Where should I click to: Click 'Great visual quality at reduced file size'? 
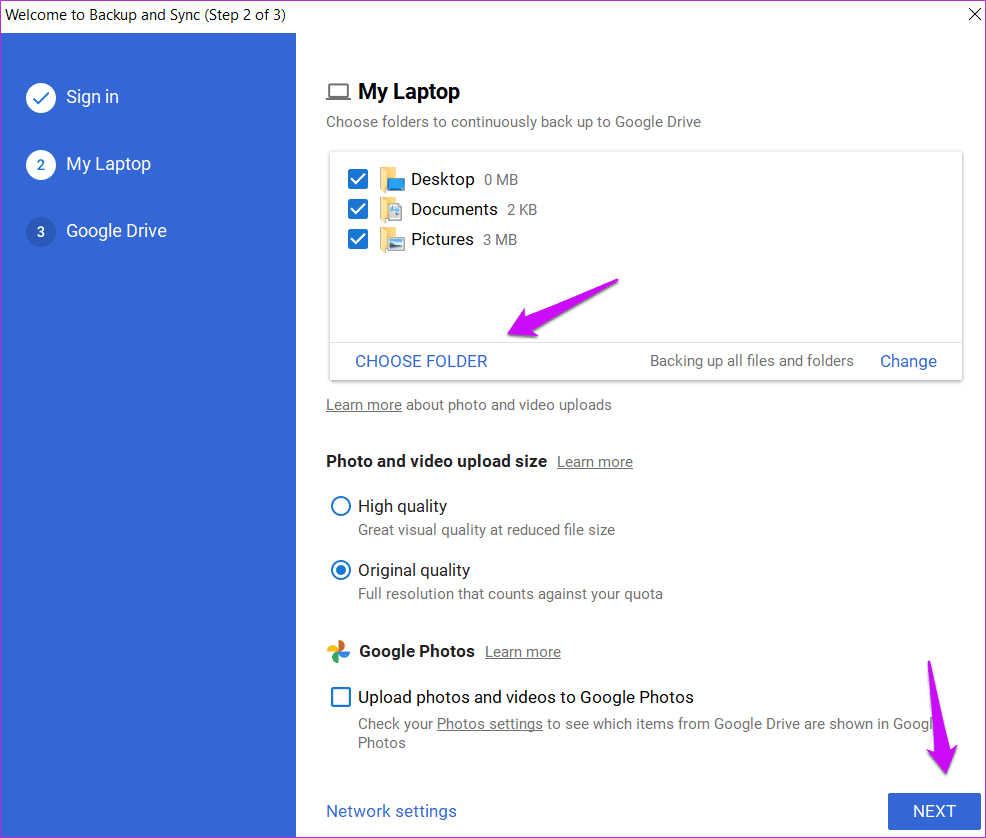coord(486,530)
